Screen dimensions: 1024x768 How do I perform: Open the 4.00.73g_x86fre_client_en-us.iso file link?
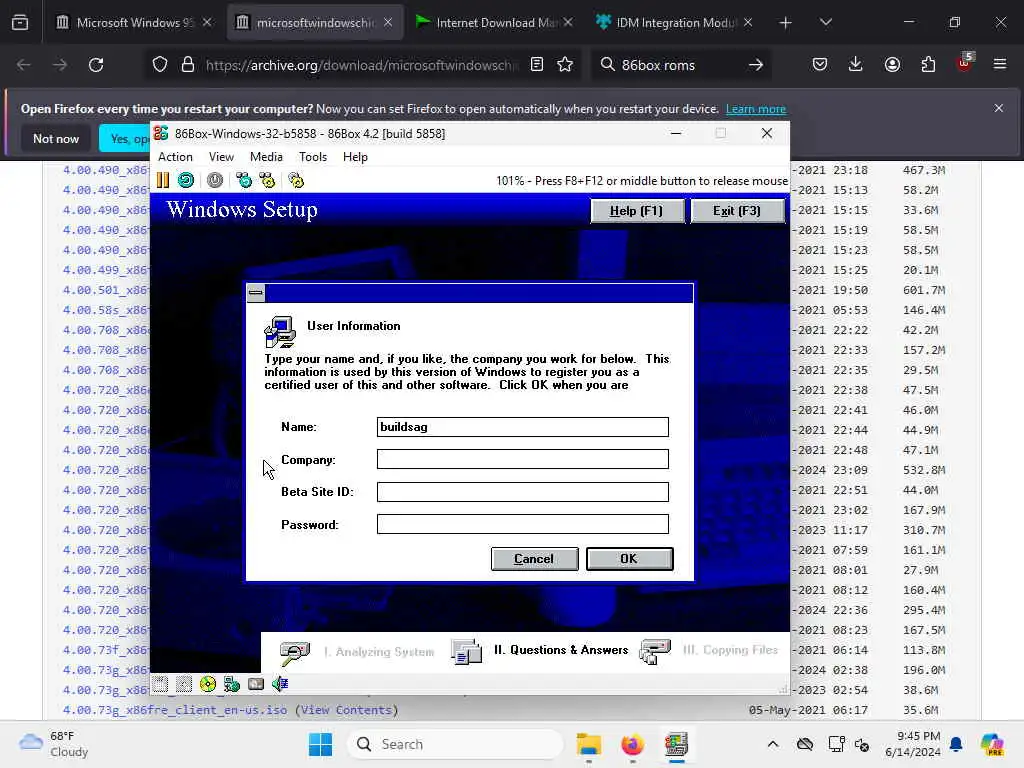[175, 710]
